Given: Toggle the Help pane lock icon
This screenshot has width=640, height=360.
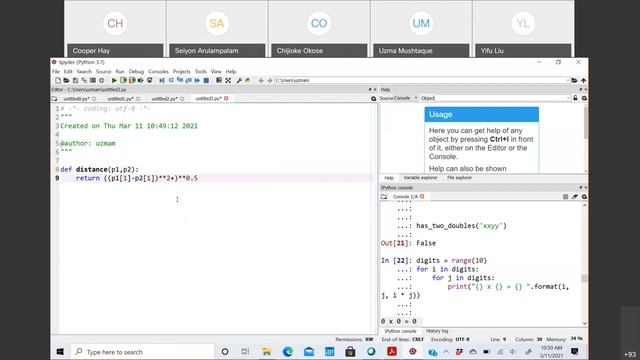Looking at the screenshot, I should pos(575,98).
